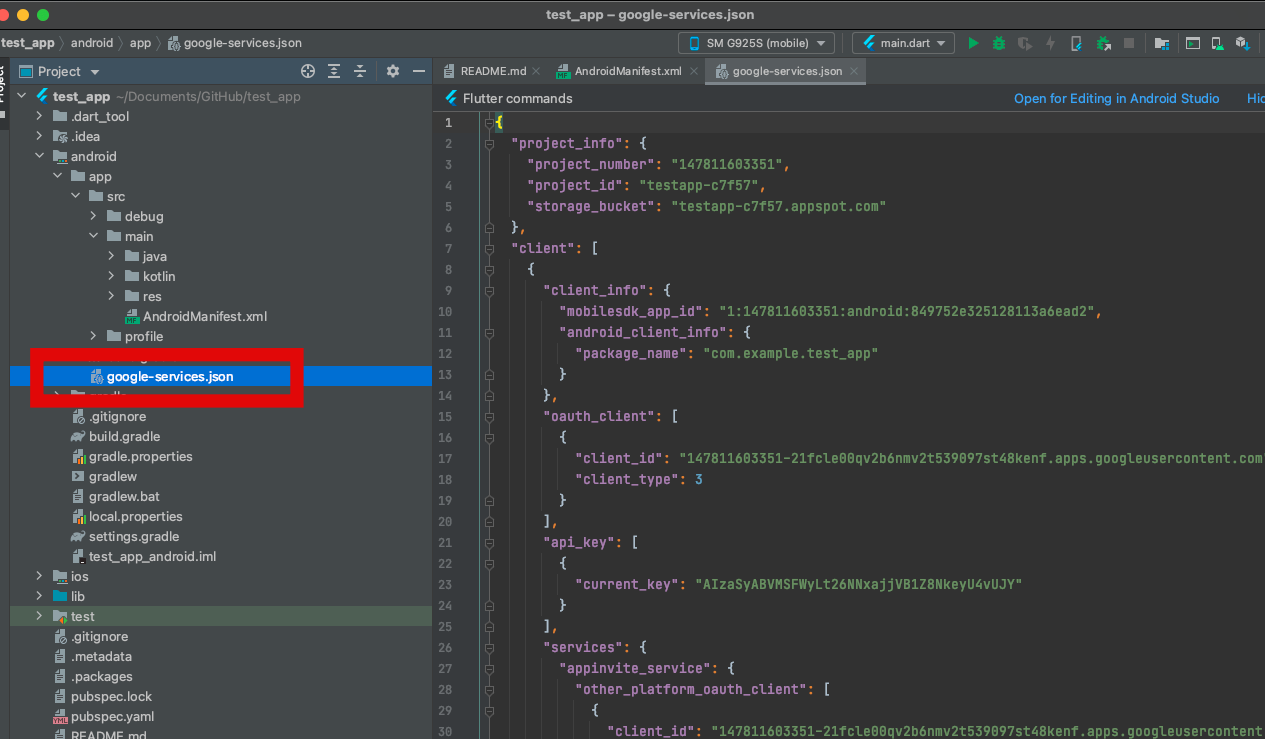Select the google-services.json editor tab

tap(787, 71)
